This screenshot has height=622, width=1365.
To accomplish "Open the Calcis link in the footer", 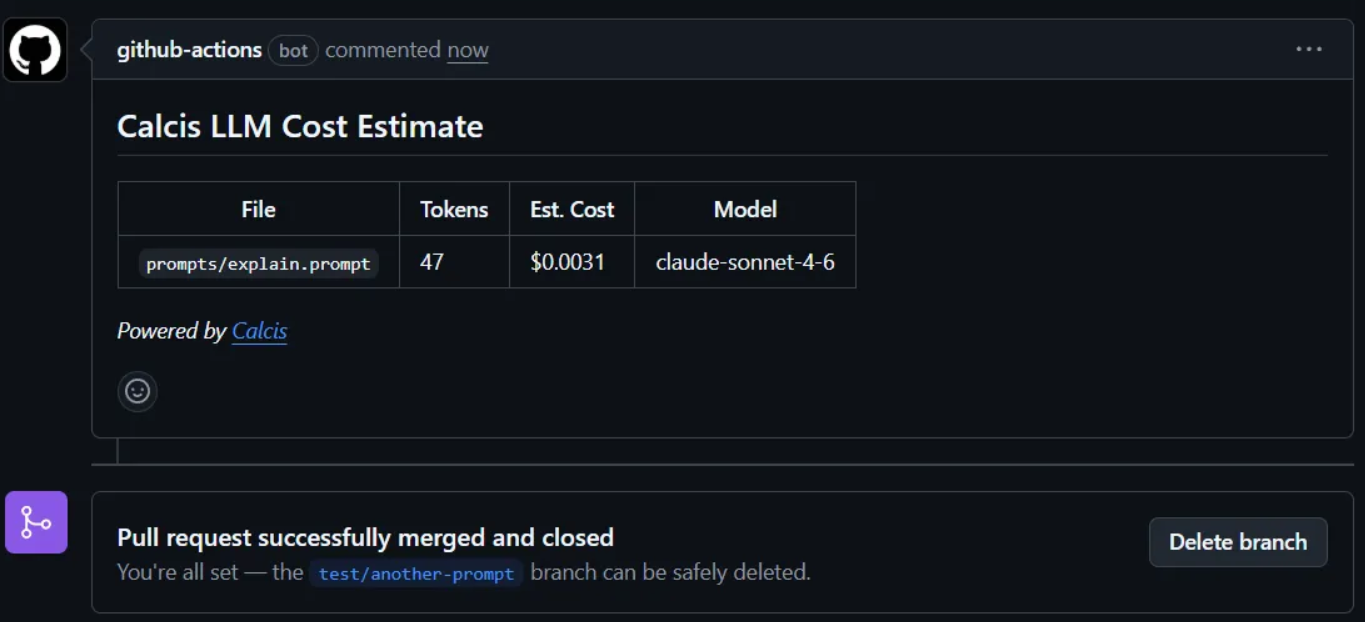I will 259,331.
